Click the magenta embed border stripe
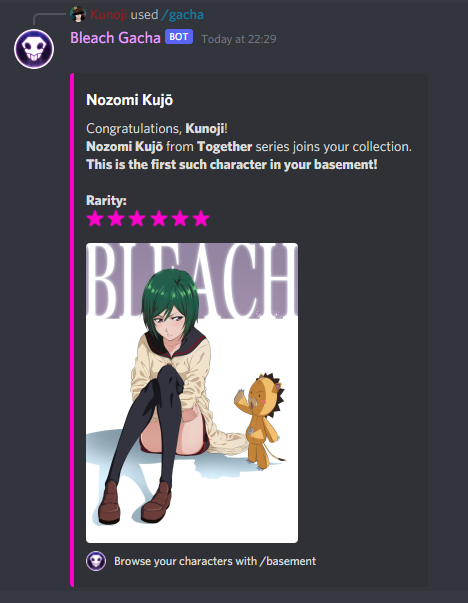Image resolution: width=468 pixels, height=603 pixels. [x=72, y=330]
